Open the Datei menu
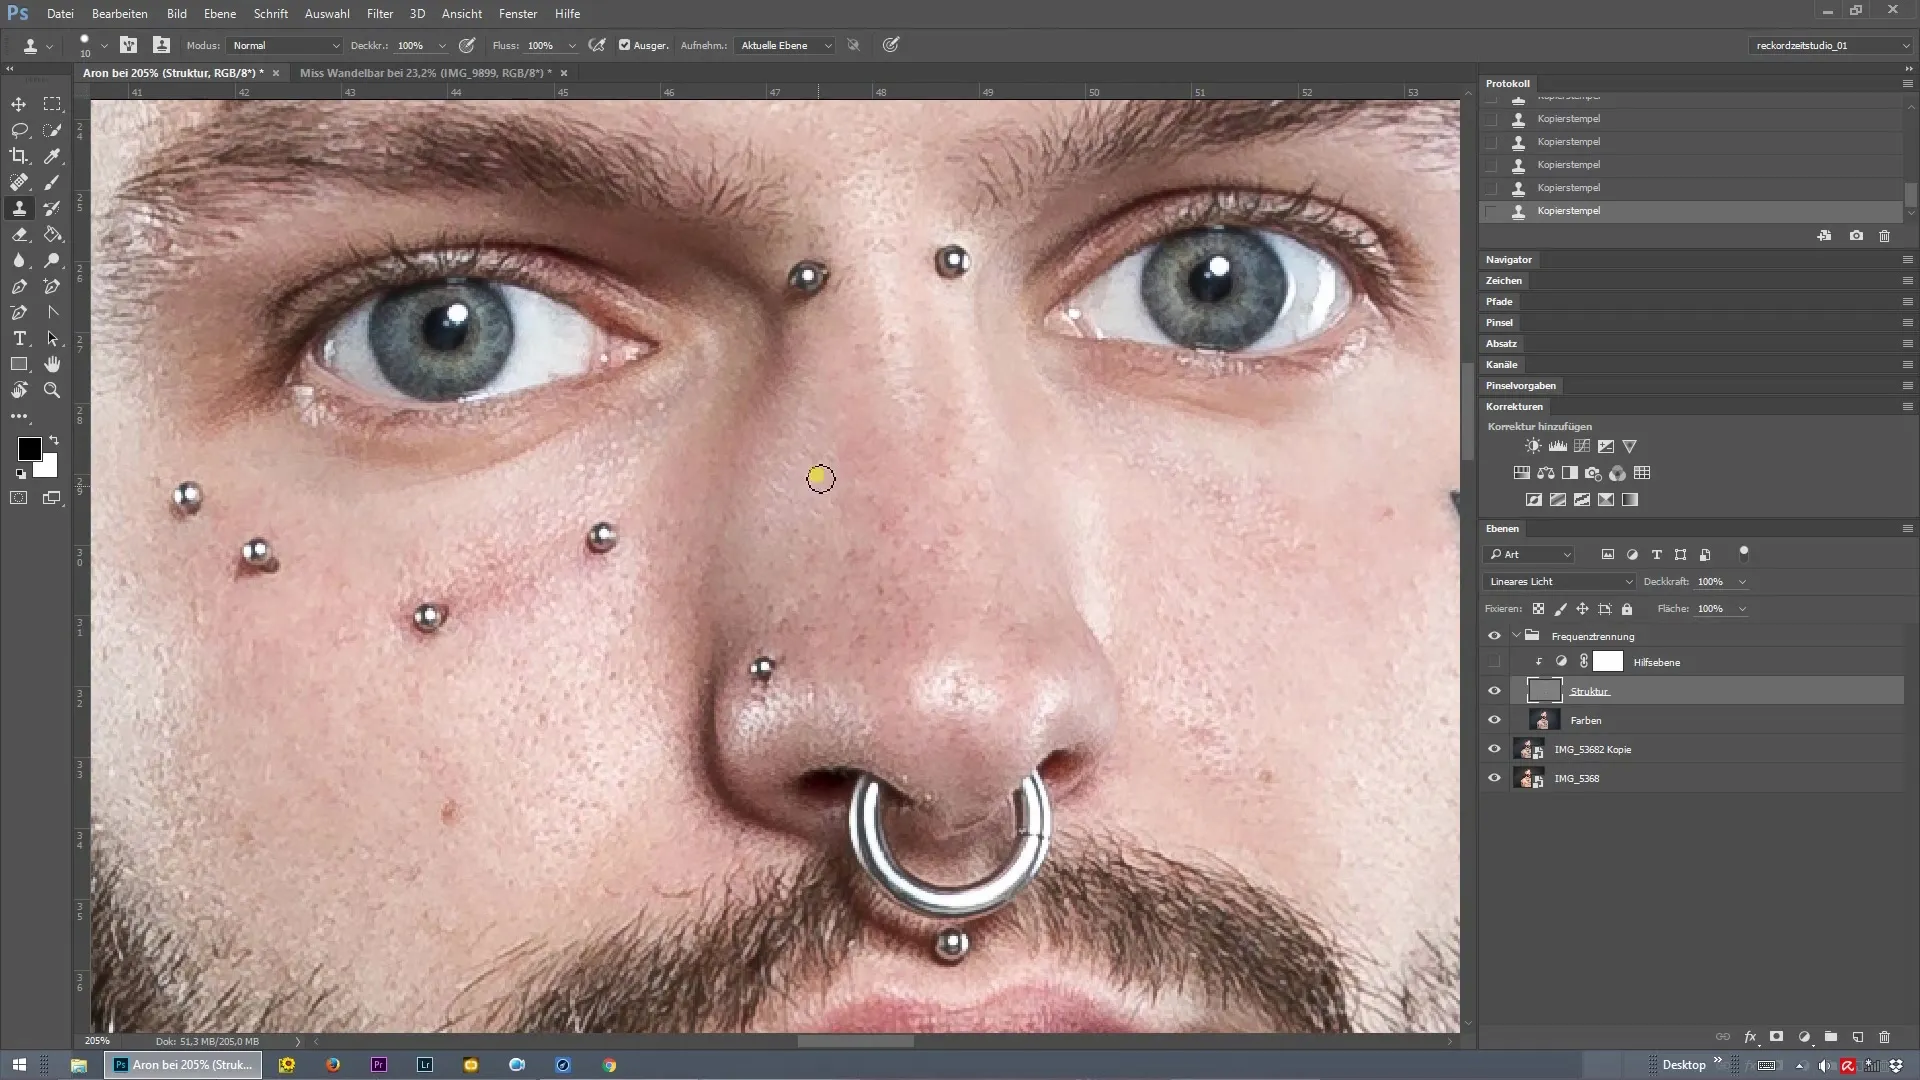This screenshot has height=1080, width=1920. click(x=60, y=14)
